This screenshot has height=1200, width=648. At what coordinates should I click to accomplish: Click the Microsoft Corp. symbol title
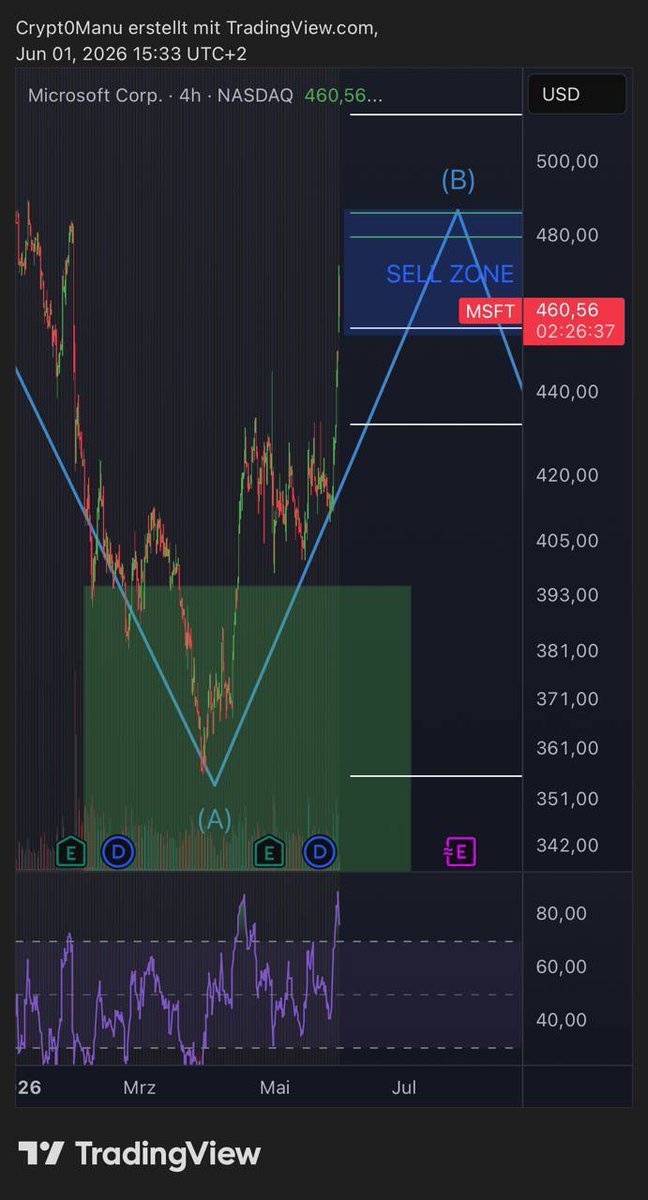[x=95, y=96]
